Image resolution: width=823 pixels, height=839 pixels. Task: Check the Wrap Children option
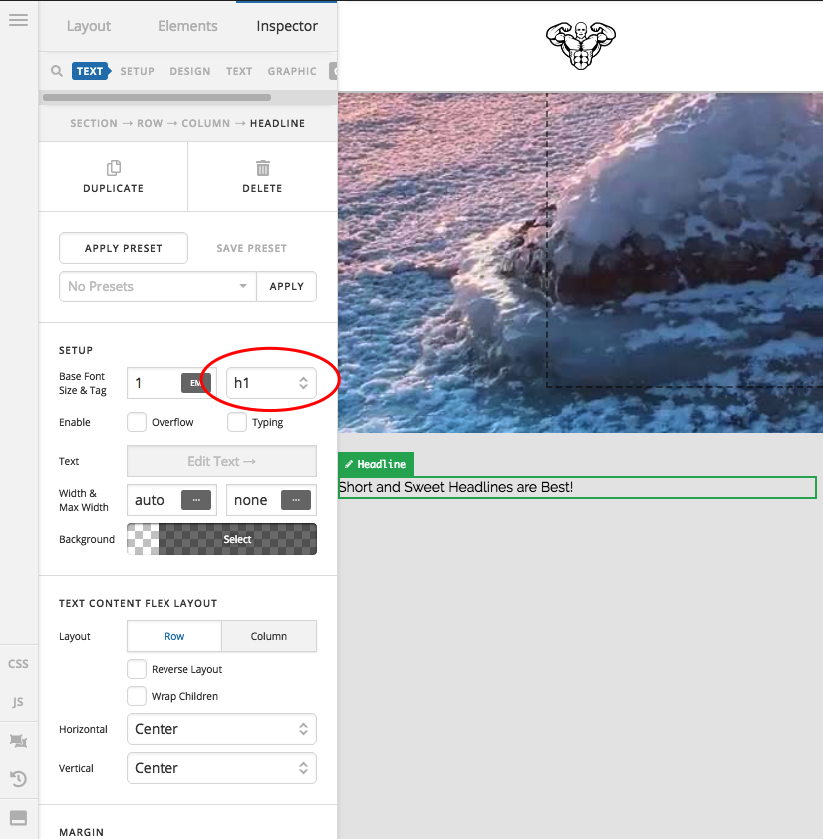click(137, 696)
